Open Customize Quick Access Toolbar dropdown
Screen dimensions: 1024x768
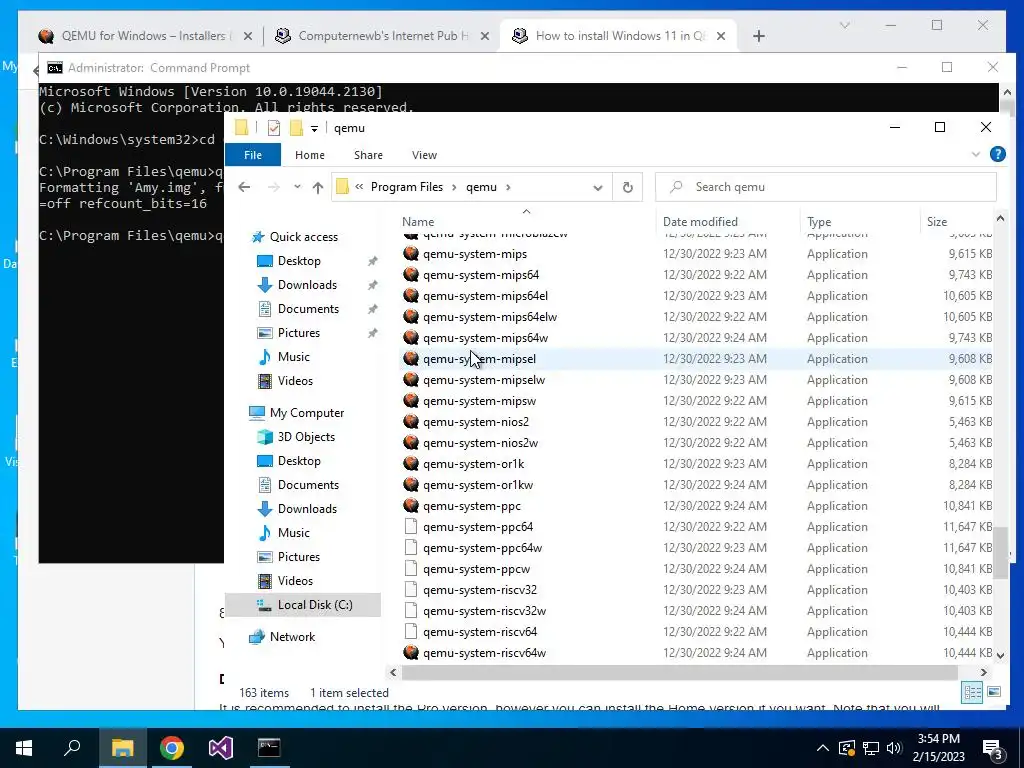click(314, 129)
